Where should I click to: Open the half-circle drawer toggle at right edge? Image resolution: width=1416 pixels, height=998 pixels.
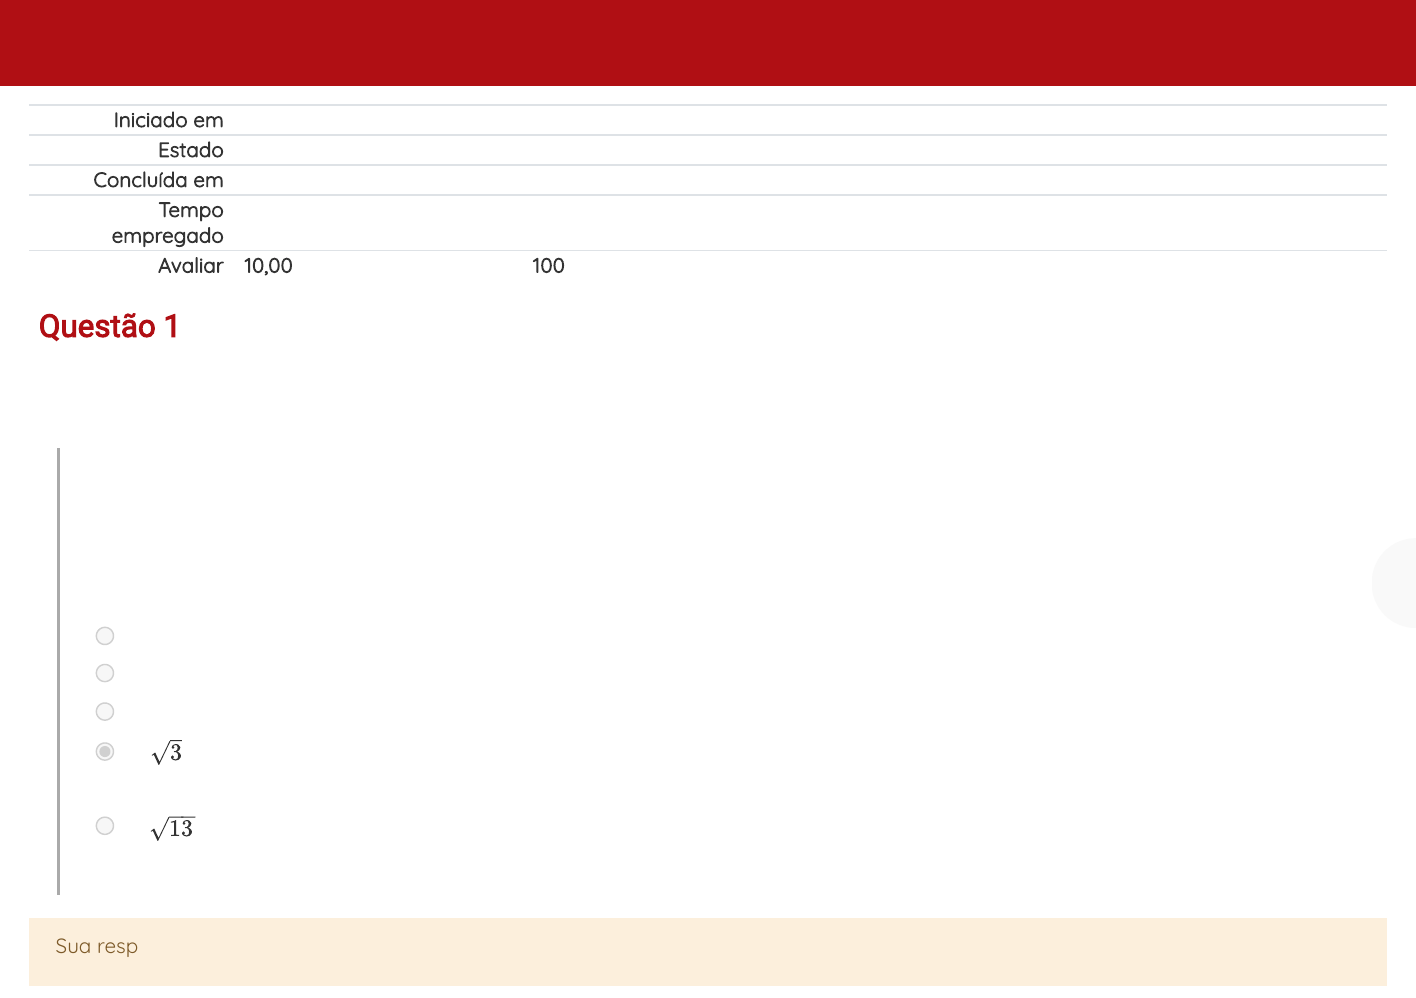(1397, 583)
